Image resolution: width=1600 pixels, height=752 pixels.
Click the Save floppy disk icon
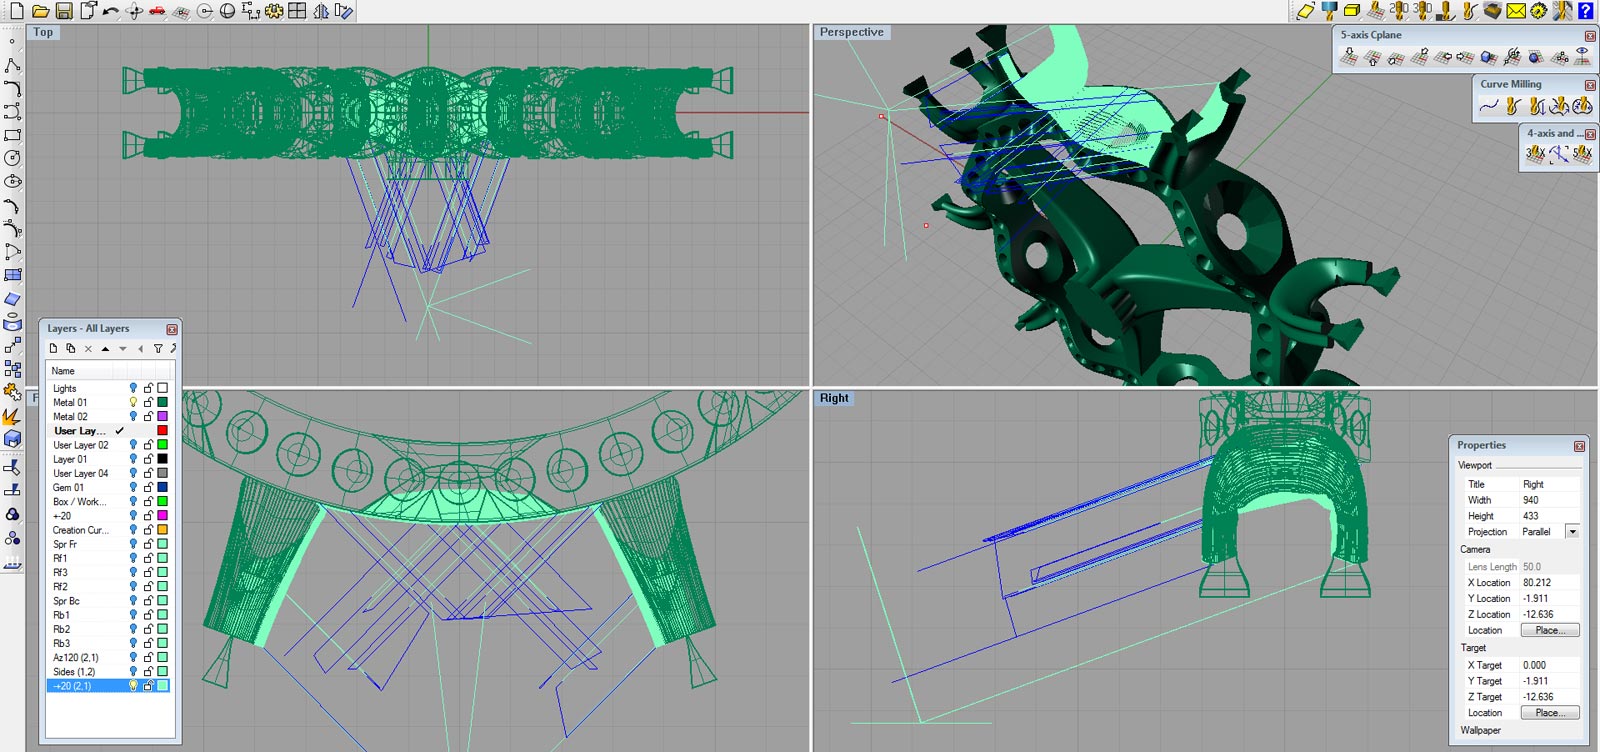click(63, 11)
